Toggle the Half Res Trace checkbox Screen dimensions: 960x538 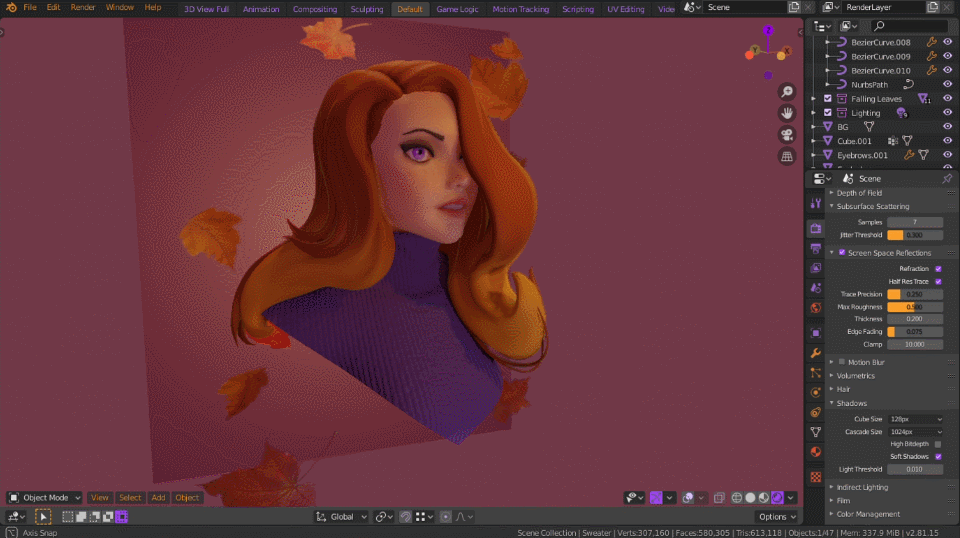(939, 282)
